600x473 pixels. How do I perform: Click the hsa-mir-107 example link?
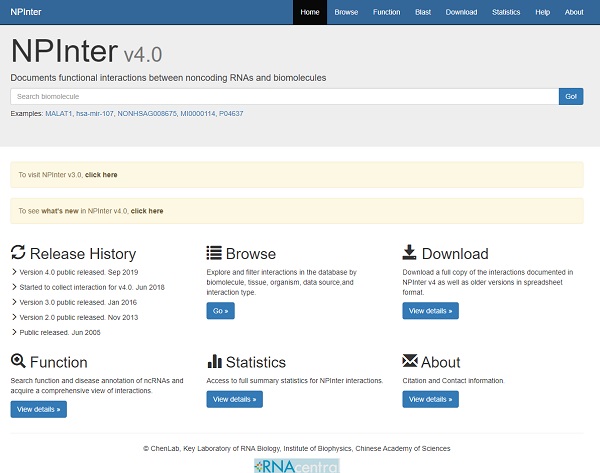(x=95, y=114)
